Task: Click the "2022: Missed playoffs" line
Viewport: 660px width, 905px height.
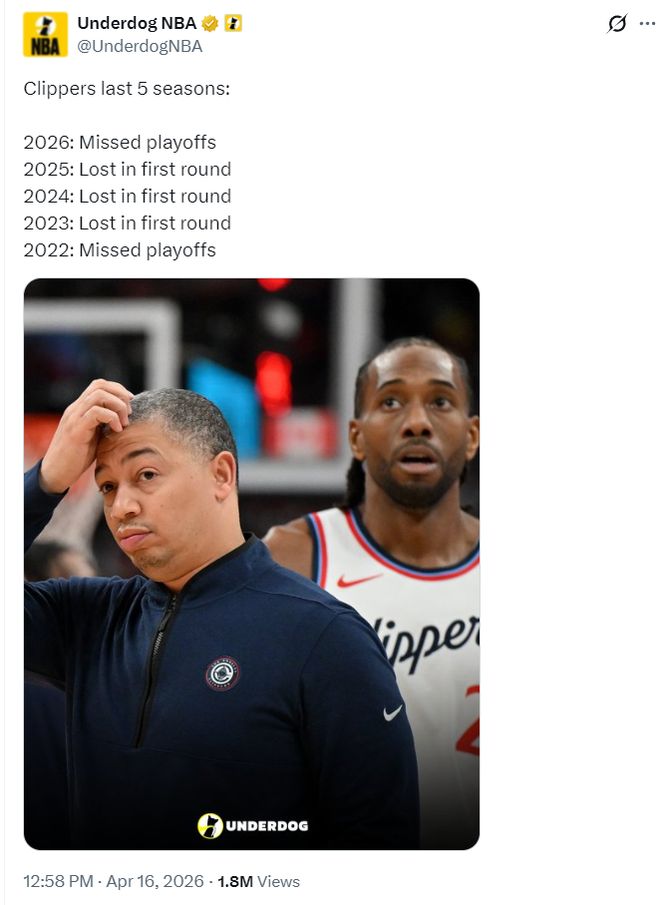Action: click(x=120, y=250)
